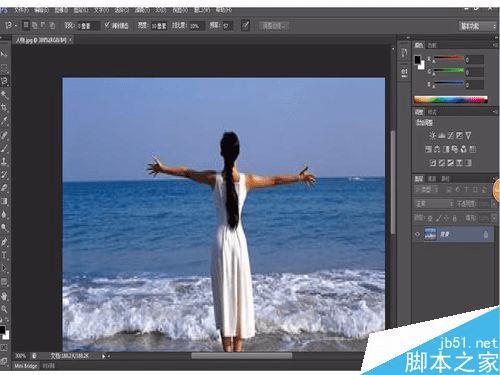The width and height of the screenshot is (500, 375).
Task: Open the Mini Bridge tab
Action: coord(26,366)
